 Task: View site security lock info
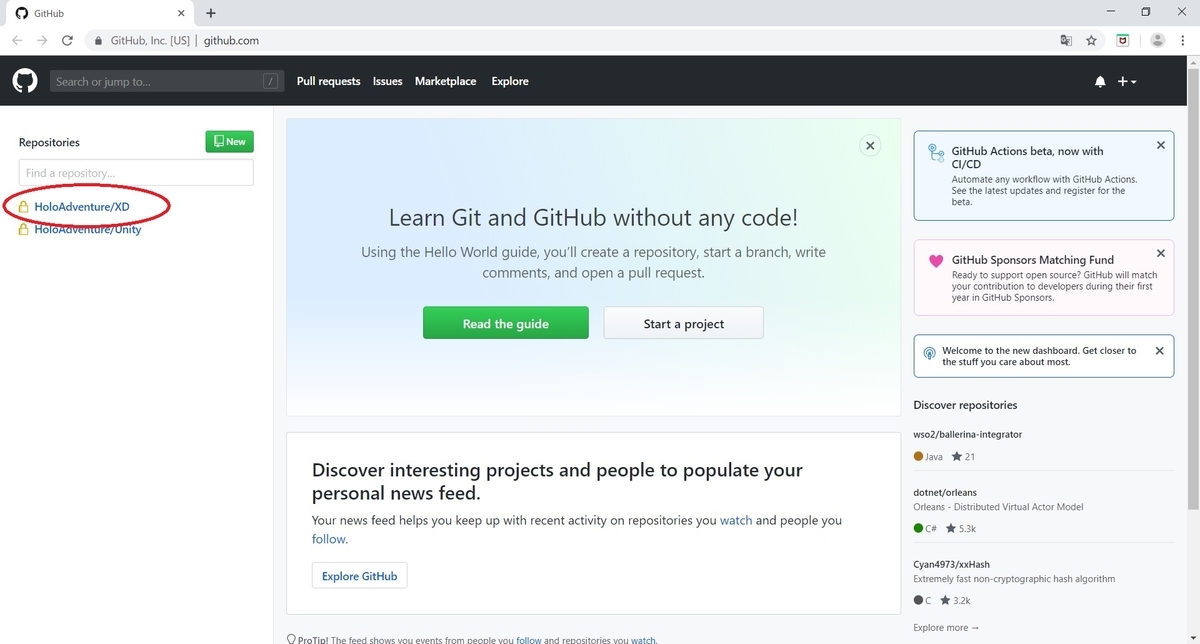[x=98, y=41]
